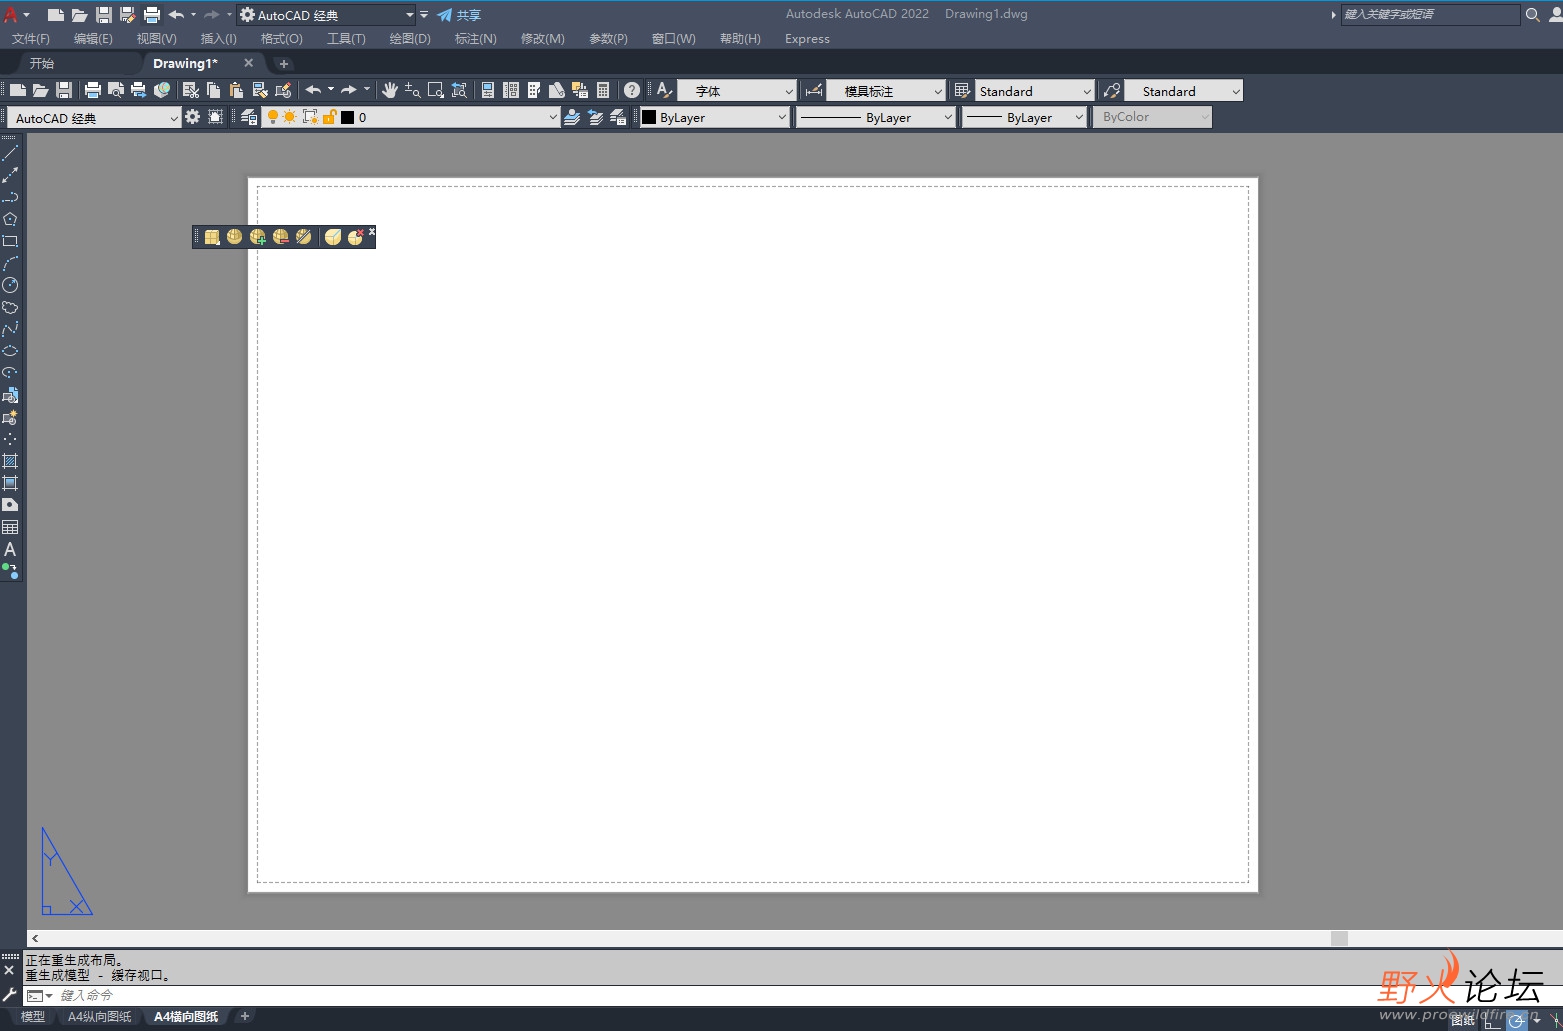
Task: Click the Zoom Window icon
Action: point(436,90)
